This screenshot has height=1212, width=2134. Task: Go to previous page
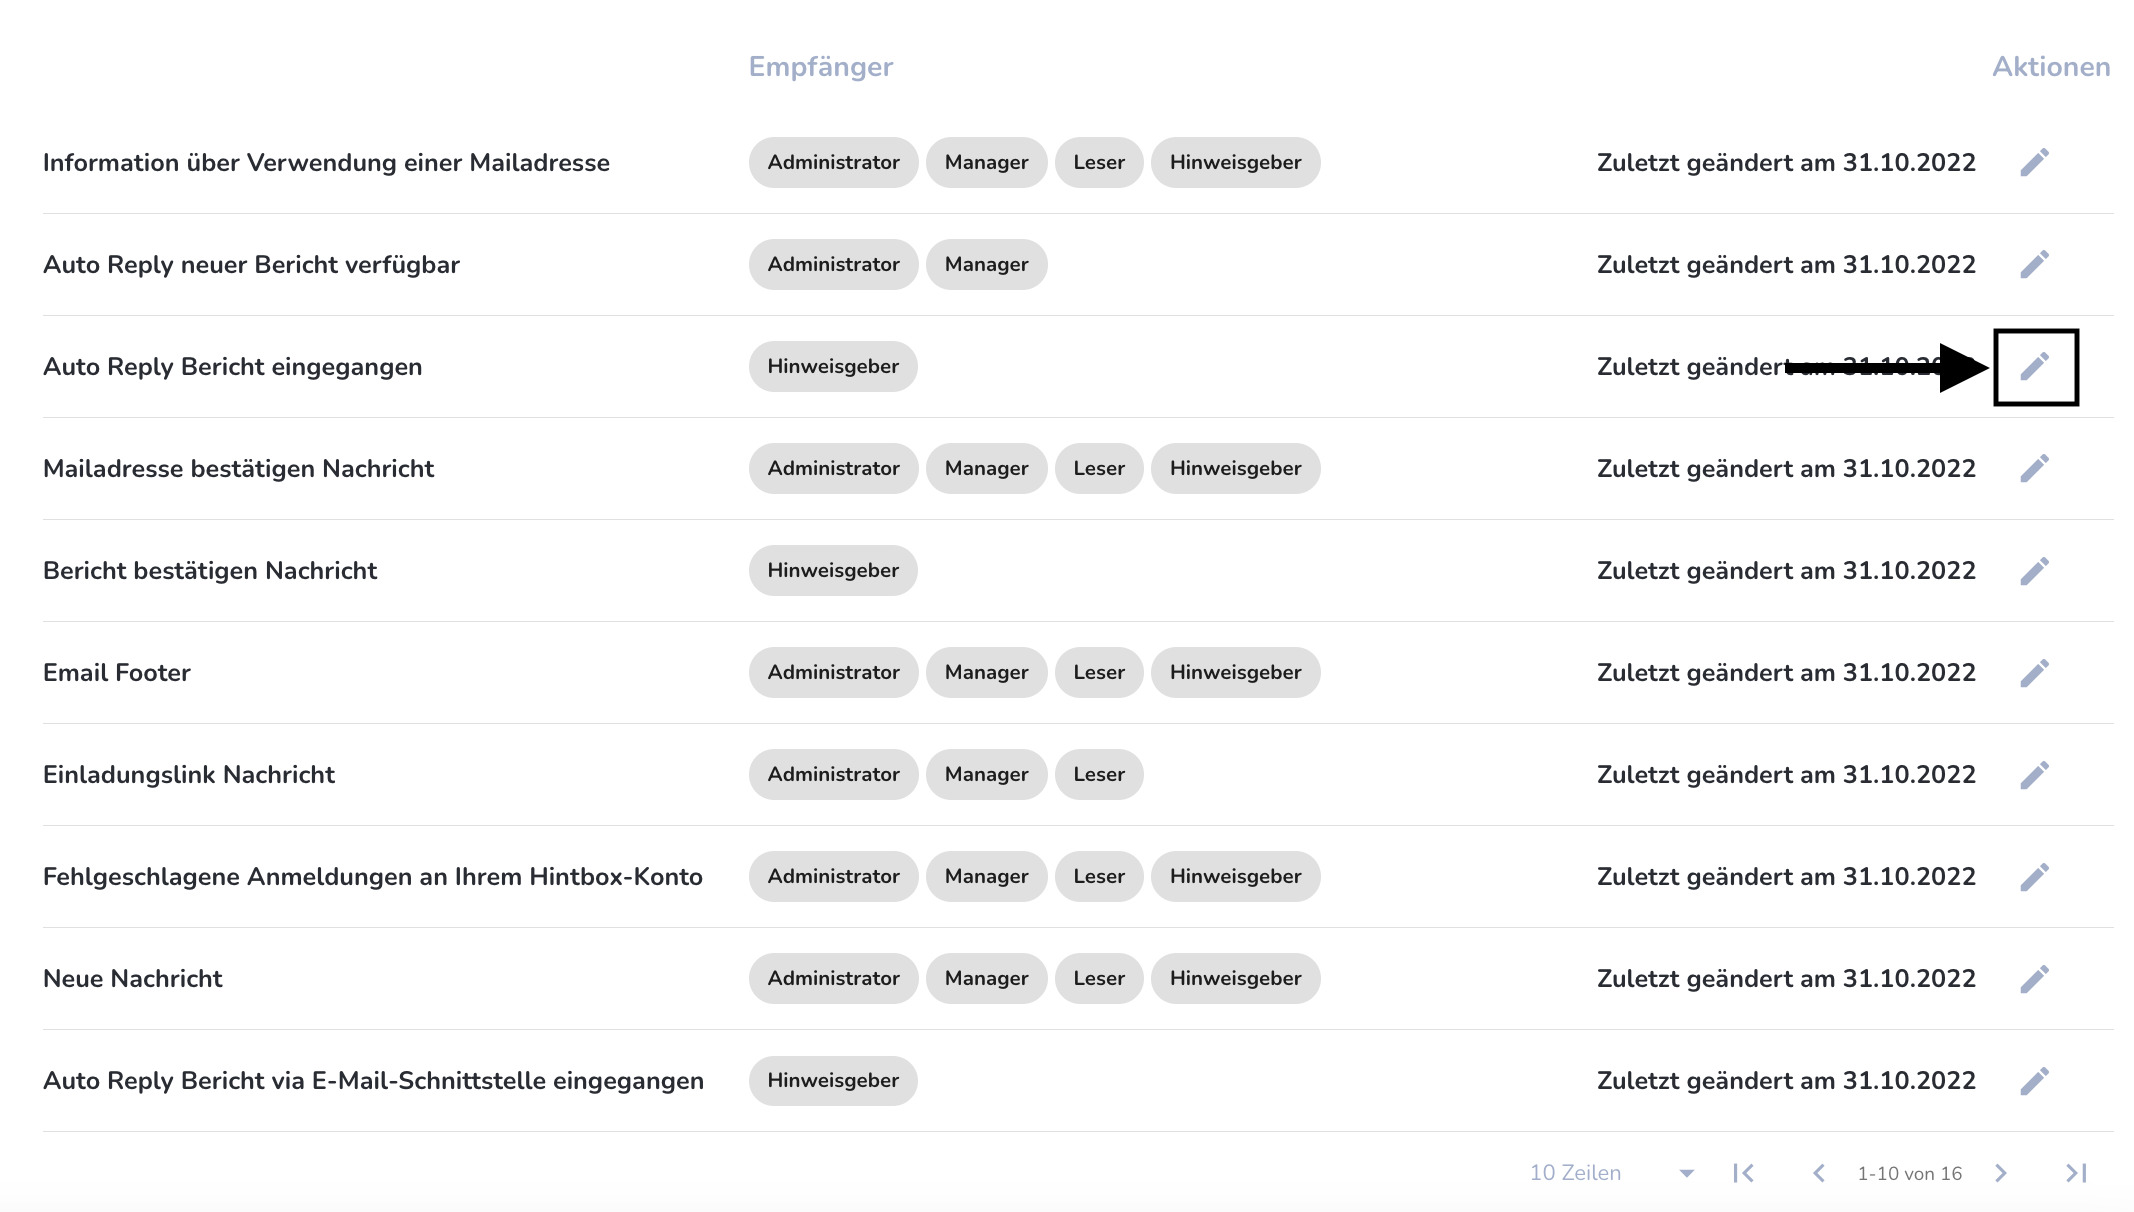point(1819,1173)
